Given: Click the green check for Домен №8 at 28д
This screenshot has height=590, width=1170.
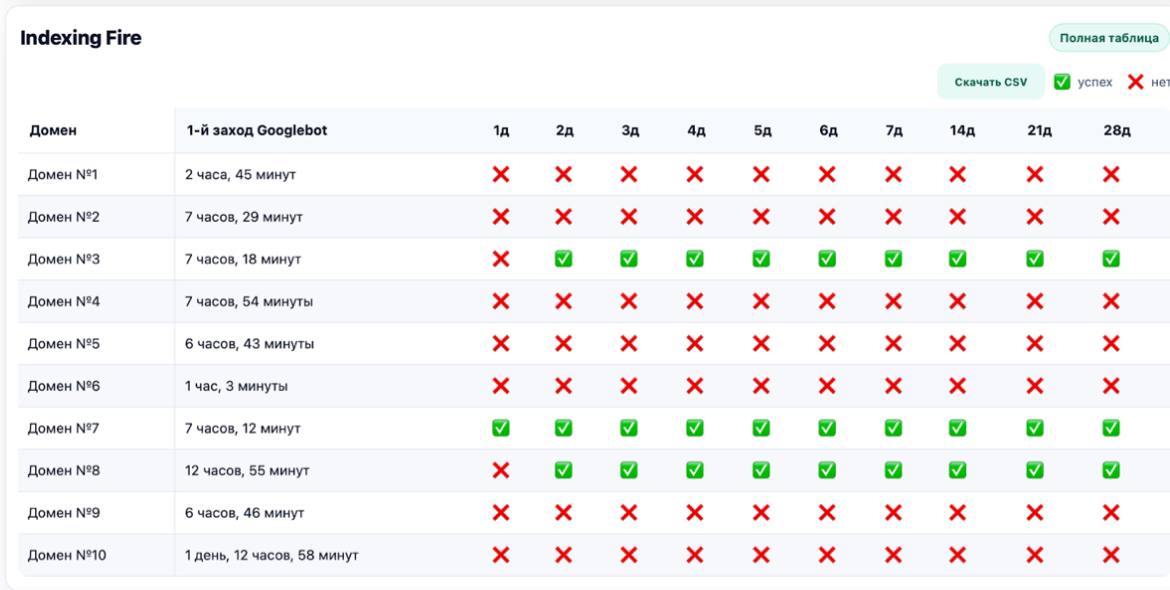Looking at the screenshot, I should click(x=1110, y=470).
